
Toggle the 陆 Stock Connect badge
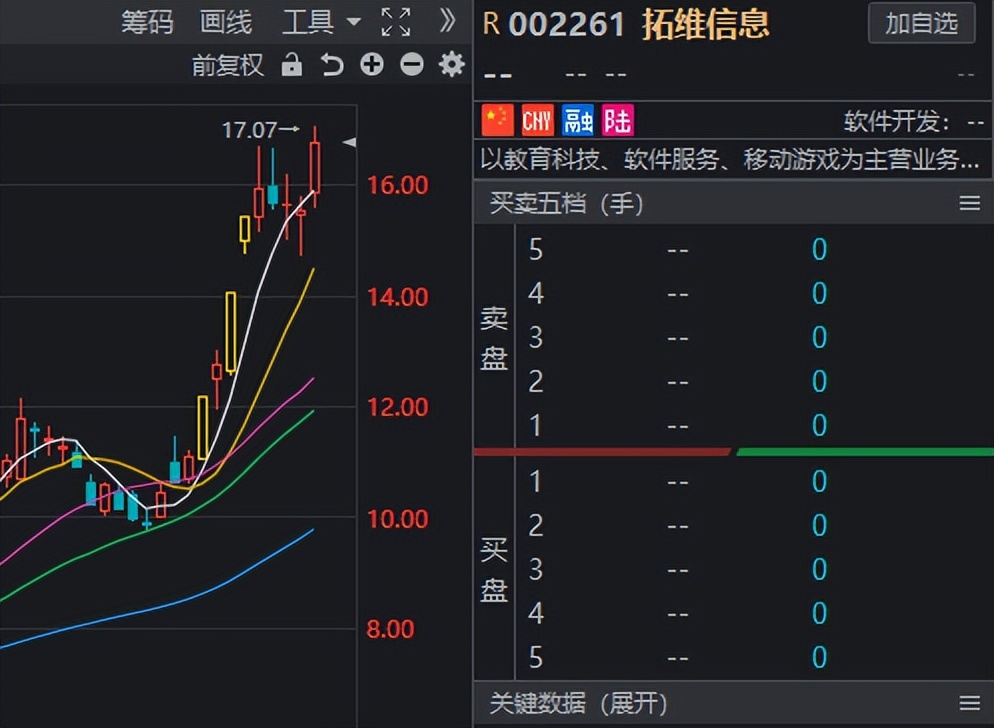(x=617, y=120)
